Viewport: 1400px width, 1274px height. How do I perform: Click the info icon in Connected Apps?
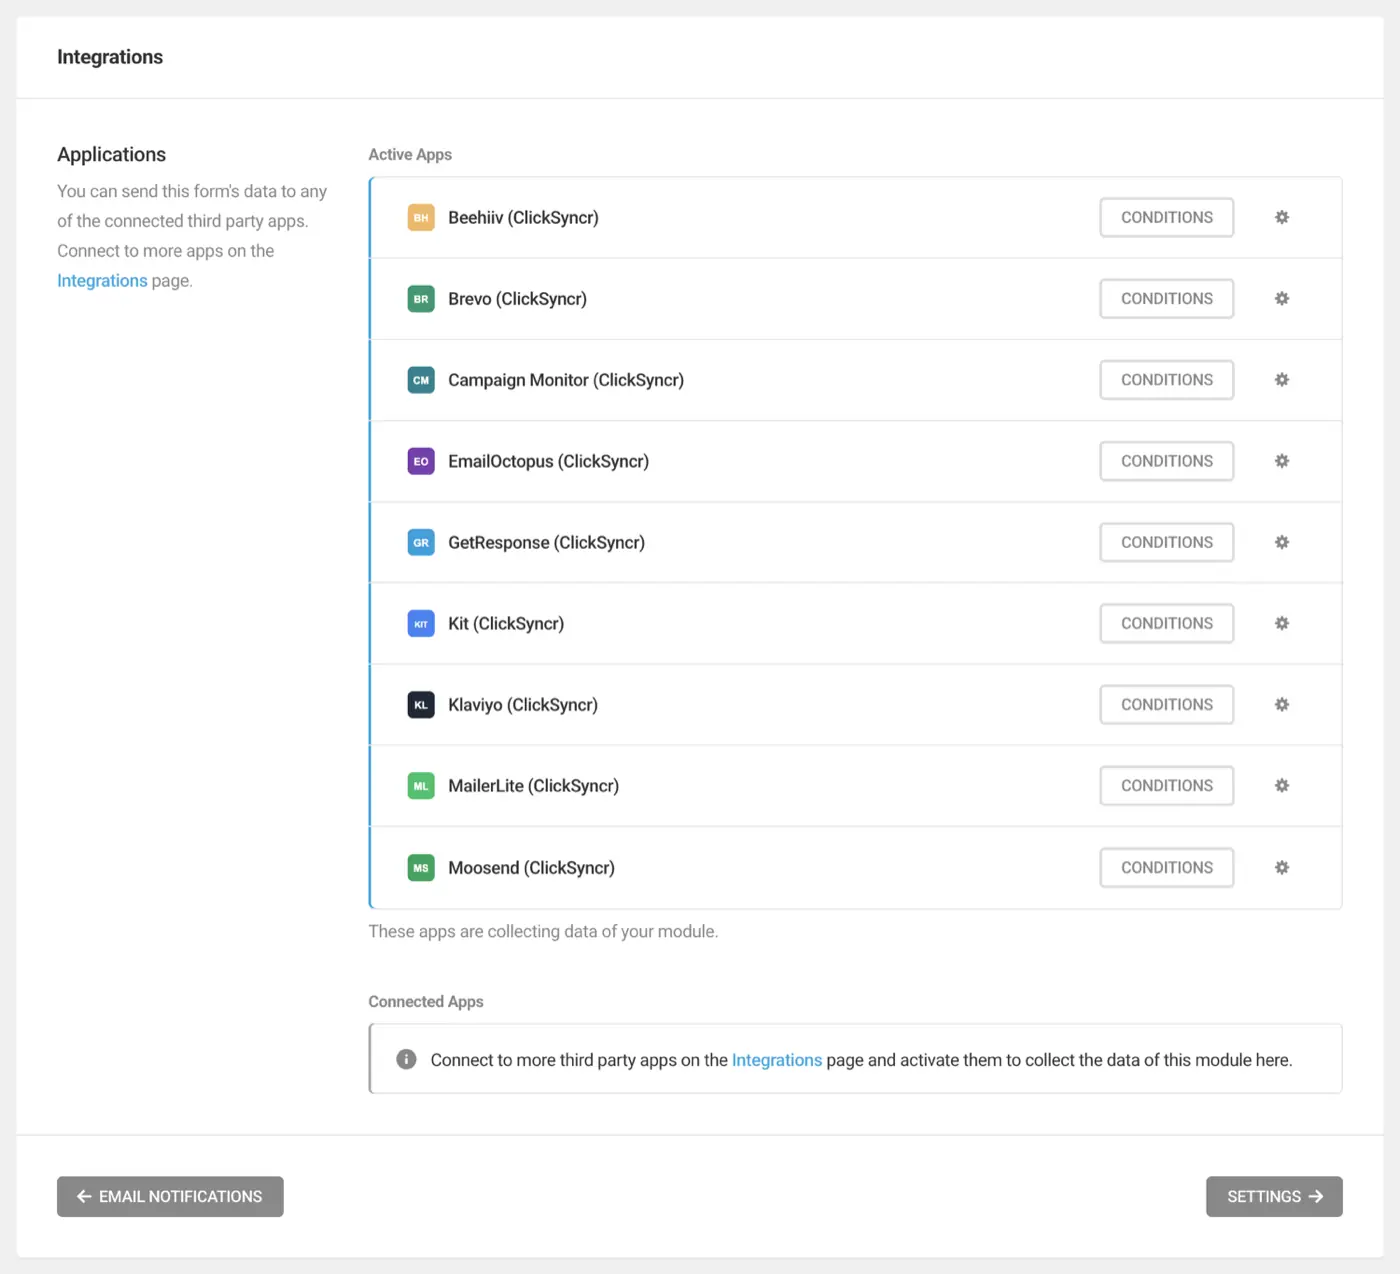406,1059
